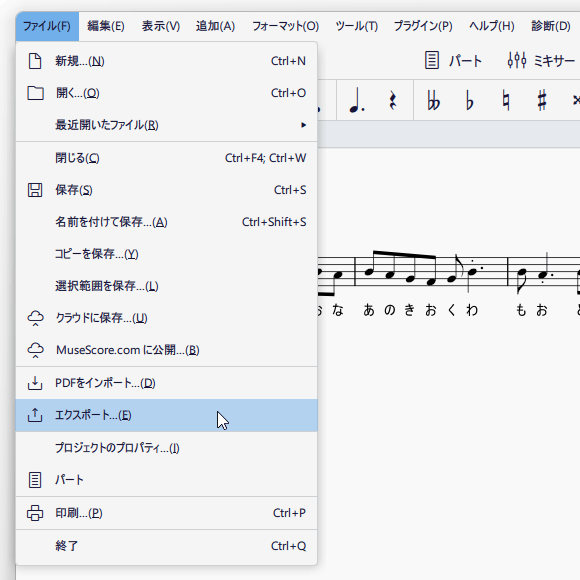Click the lyric syllable く in score
This screenshot has height=580, width=580.
[x=451, y=310]
